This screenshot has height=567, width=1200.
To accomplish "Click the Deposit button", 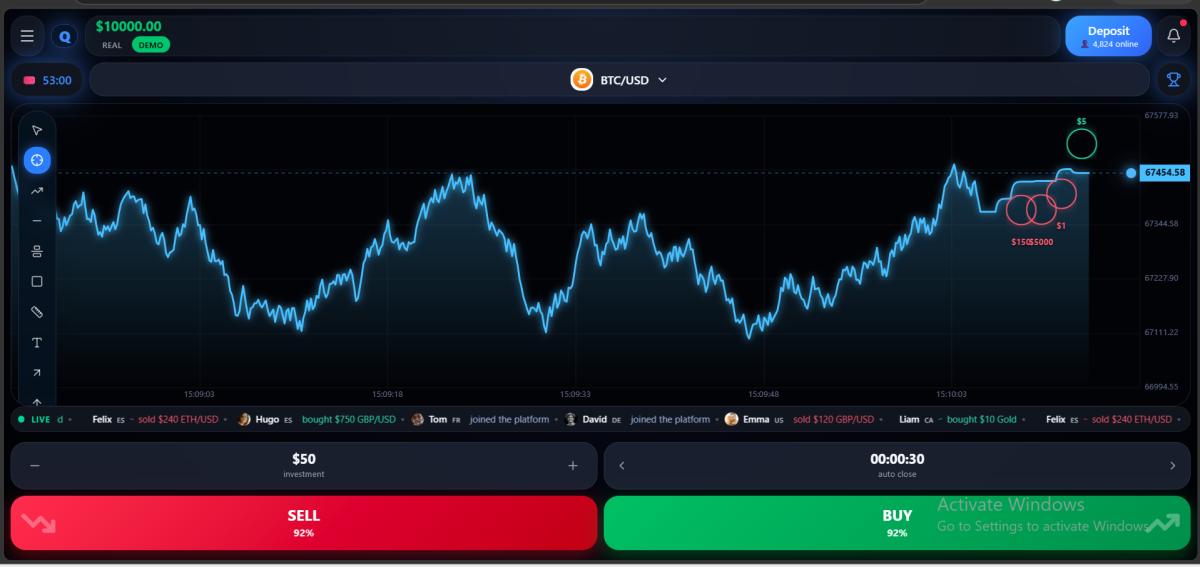I will click(1108, 36).
